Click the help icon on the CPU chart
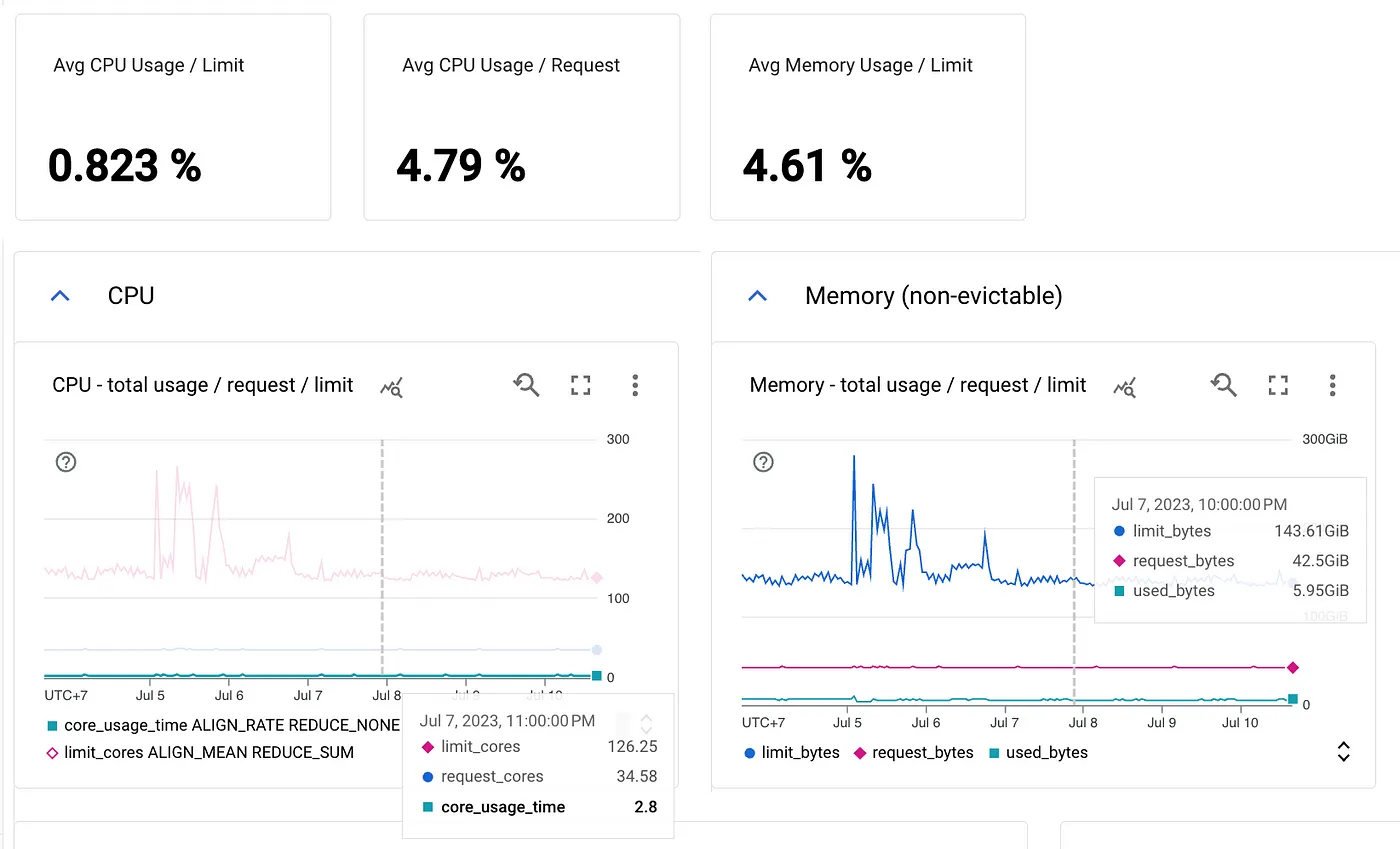The image size is (1400, 849). (66, 462)
